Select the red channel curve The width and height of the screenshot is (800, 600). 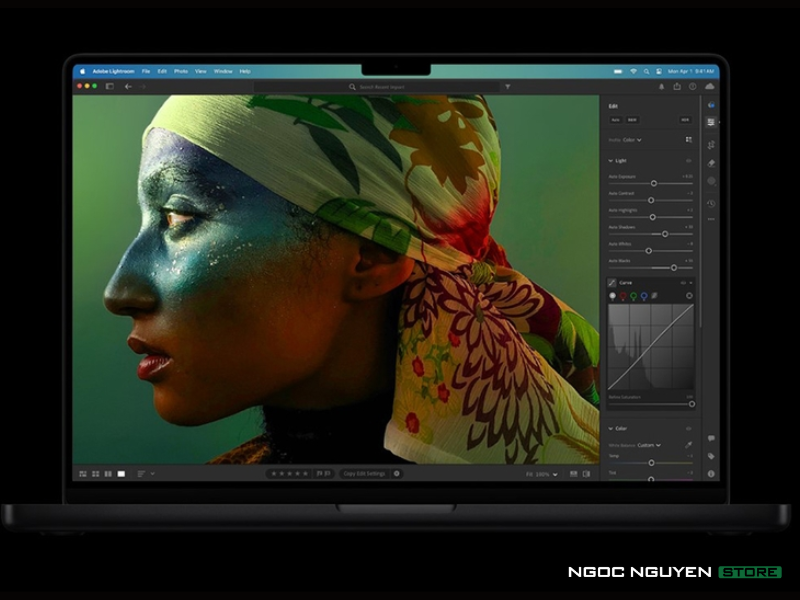coord(623,296)
